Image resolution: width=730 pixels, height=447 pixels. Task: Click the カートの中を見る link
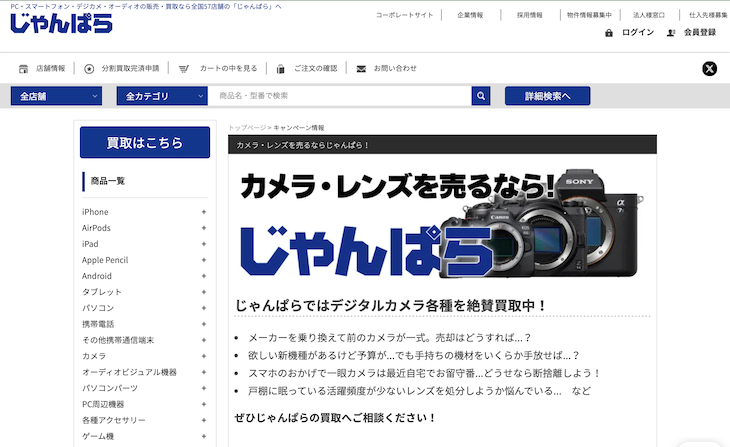(228, 68)
